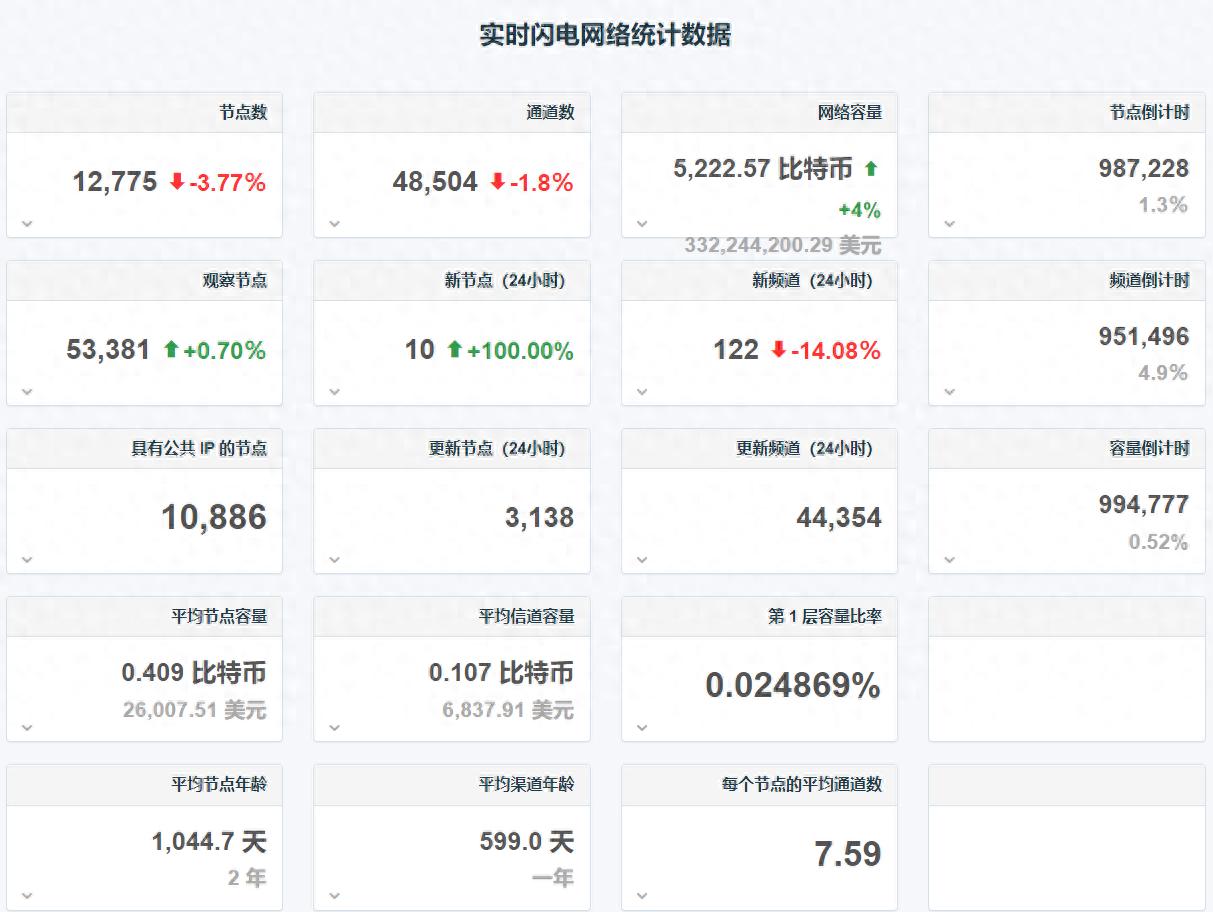Click the red down arrow beside -14.08%
The width and height of the screenshot is (1213, 912).
point(778,350)
